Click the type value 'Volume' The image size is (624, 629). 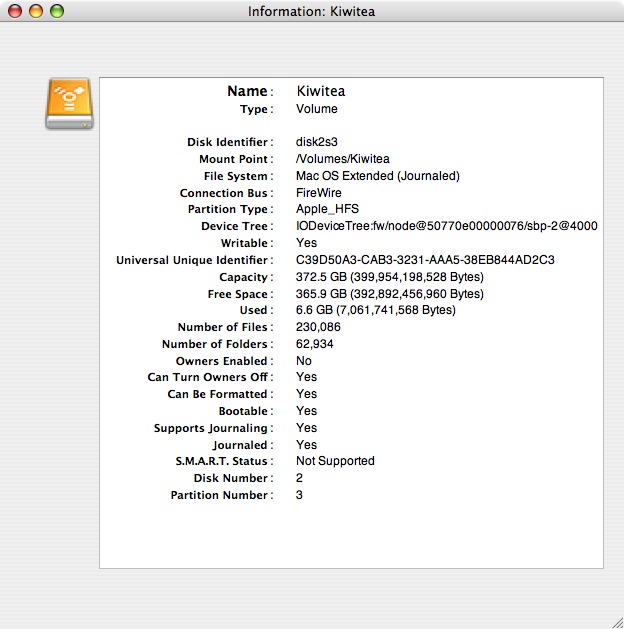317,109
